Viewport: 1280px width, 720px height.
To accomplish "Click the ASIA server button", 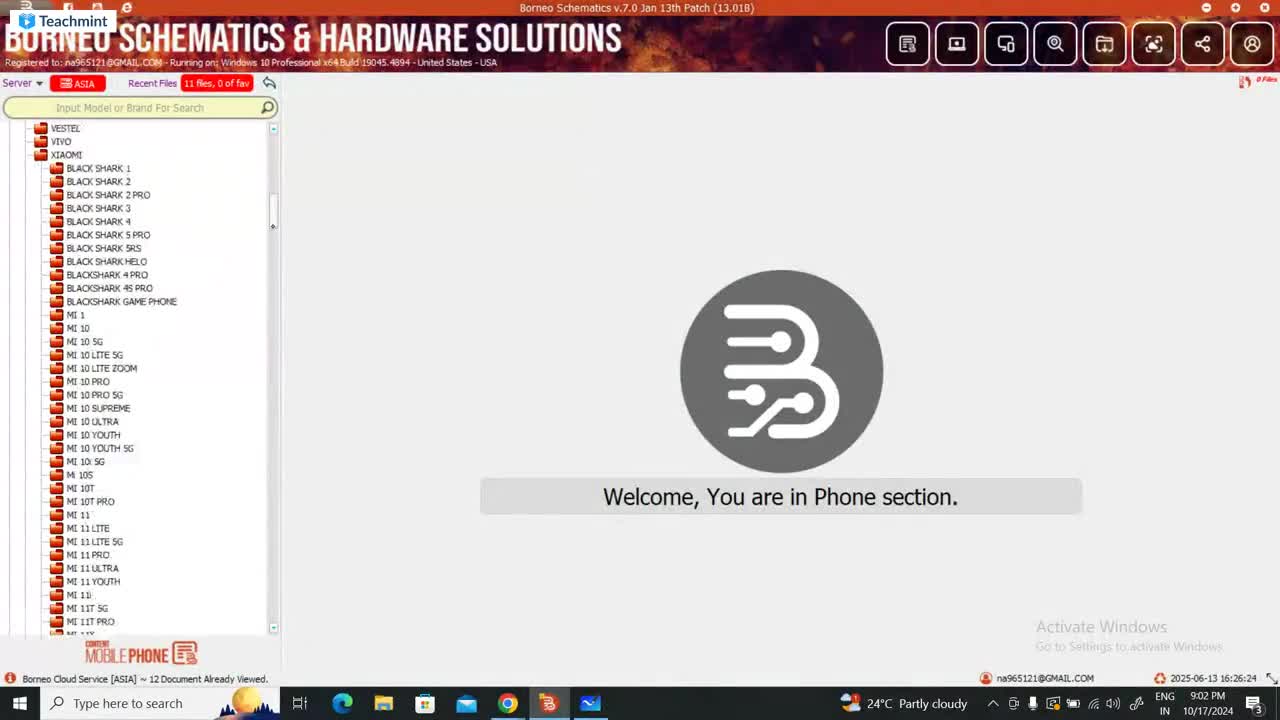I will [77, 83].
